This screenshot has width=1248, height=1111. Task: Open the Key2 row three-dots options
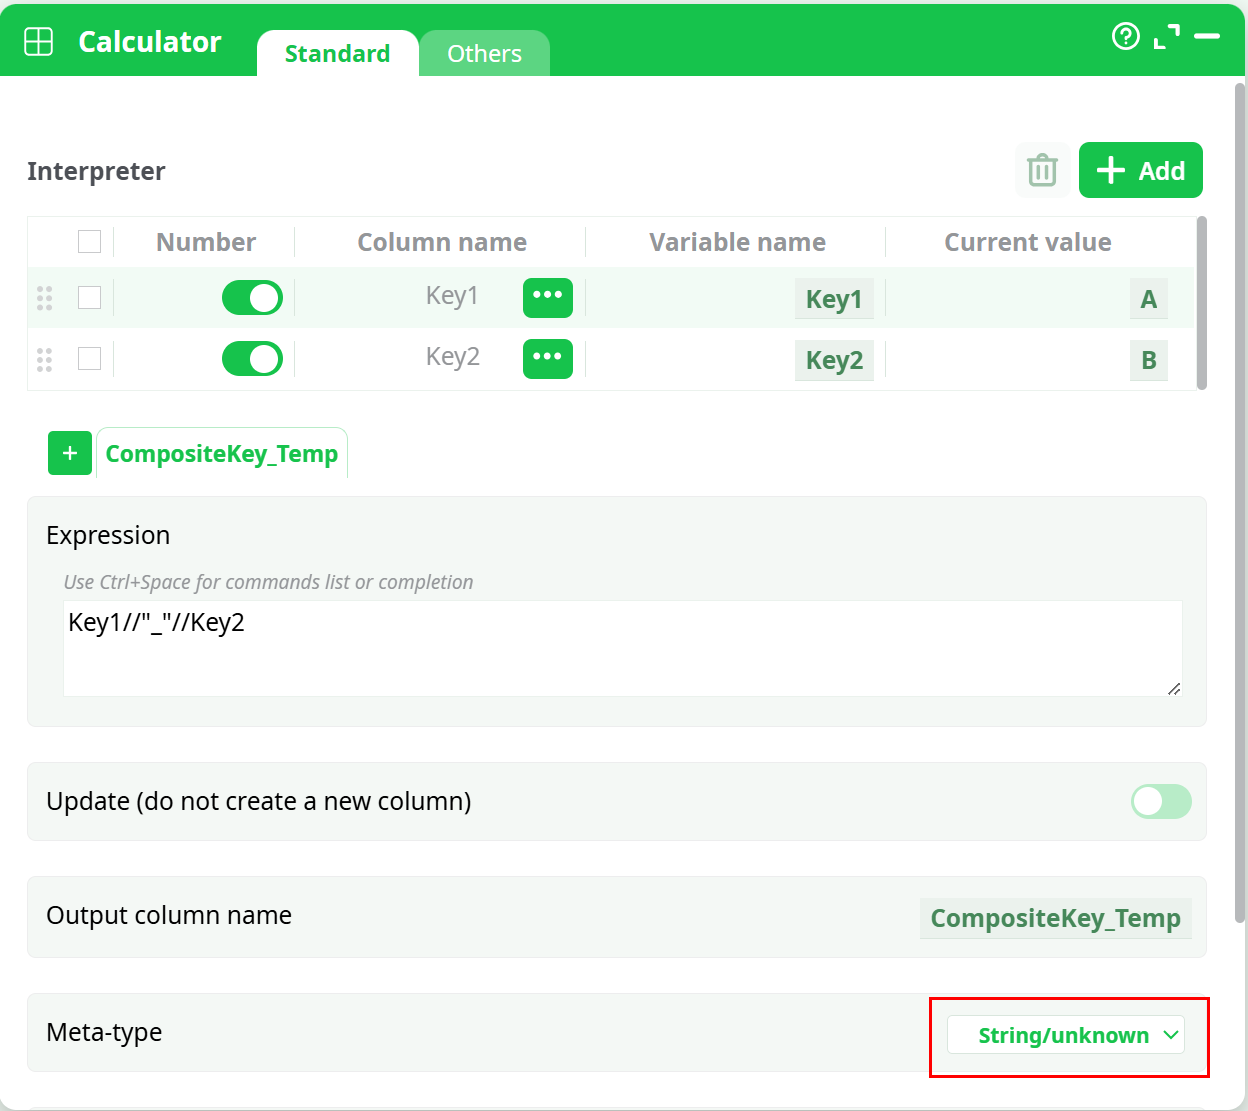(547, 358)
